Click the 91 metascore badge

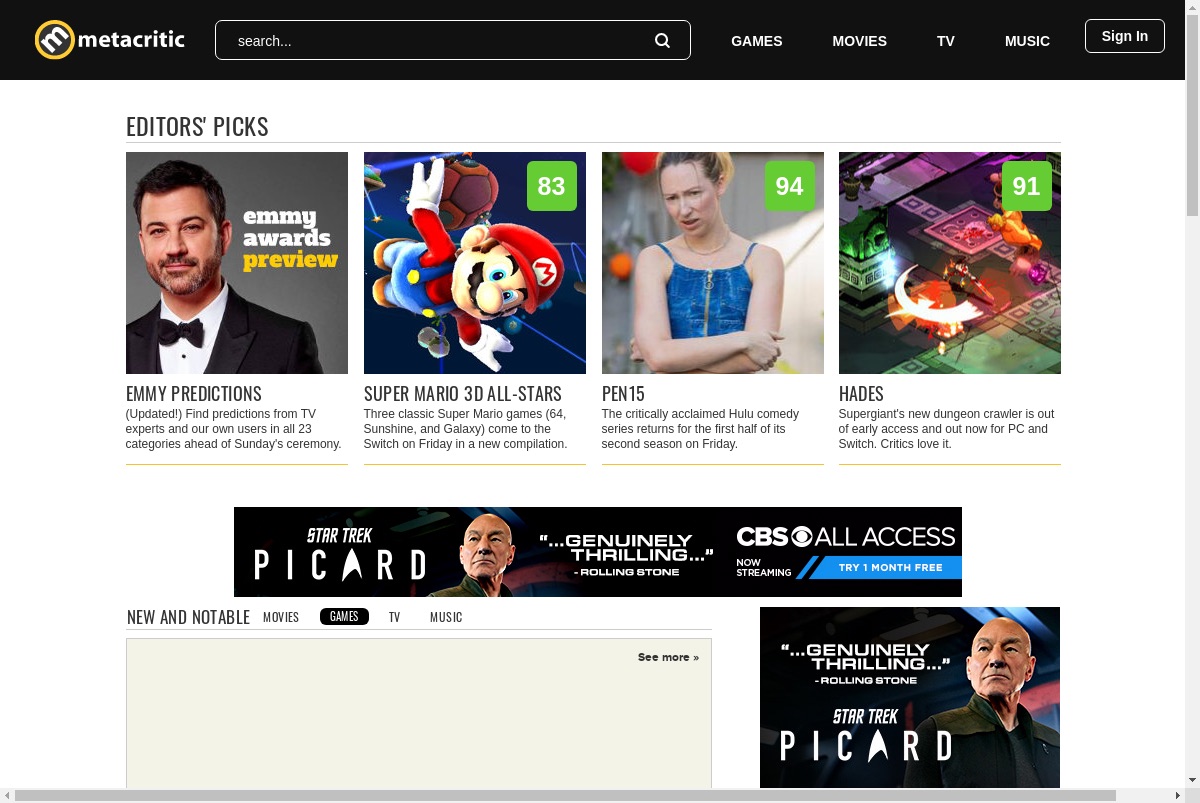pos(1027,186)
